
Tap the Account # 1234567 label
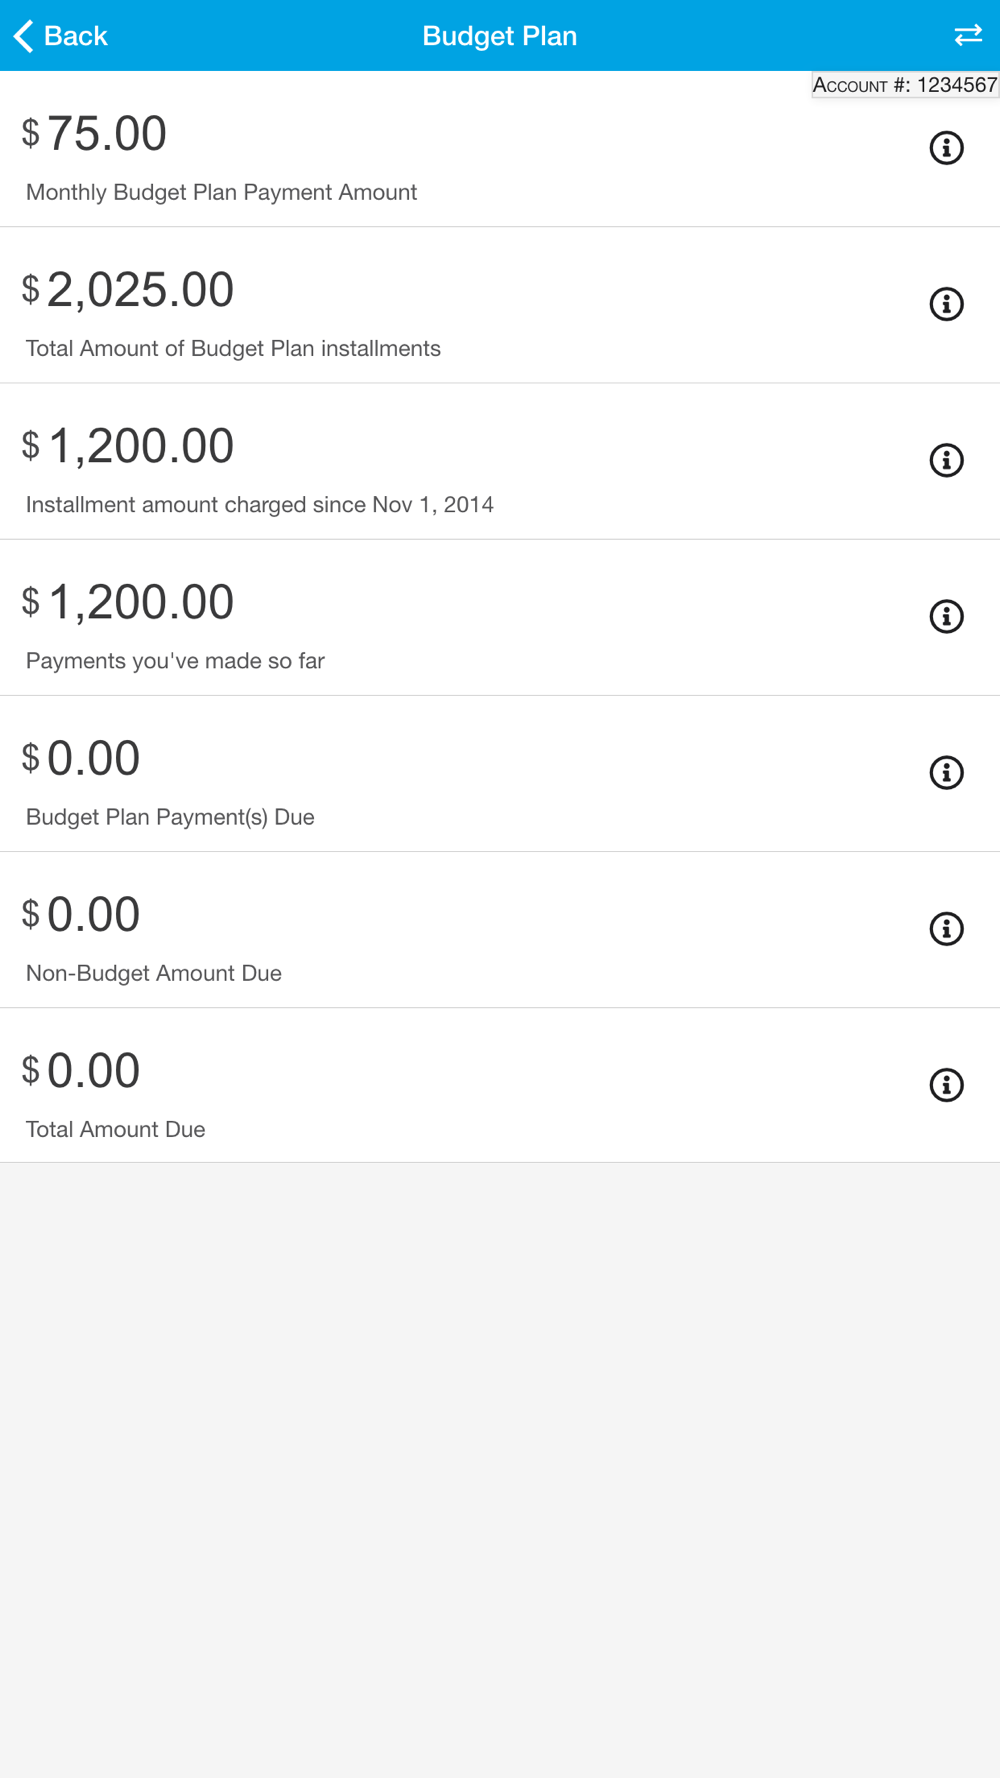[904, 85]
